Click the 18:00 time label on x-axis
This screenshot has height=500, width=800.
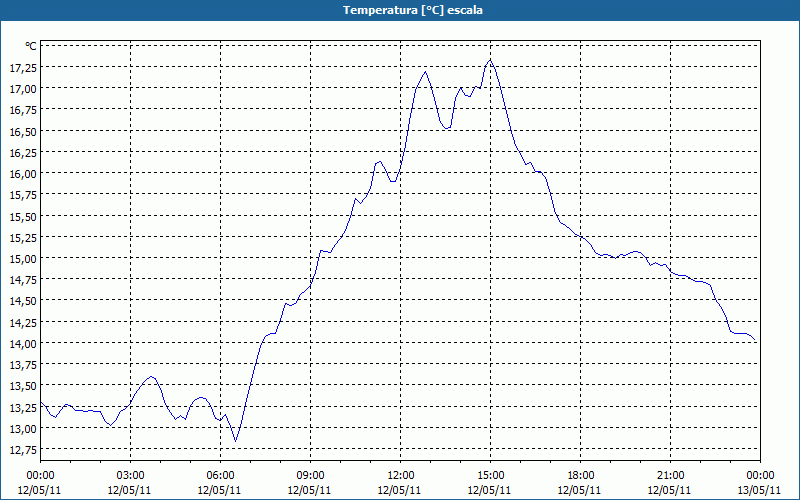tap(581, 476)
